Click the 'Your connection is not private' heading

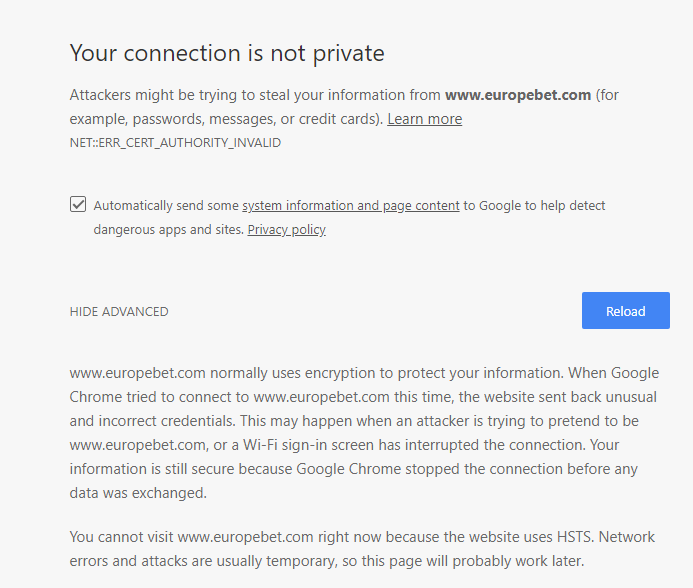click(227, 53)
